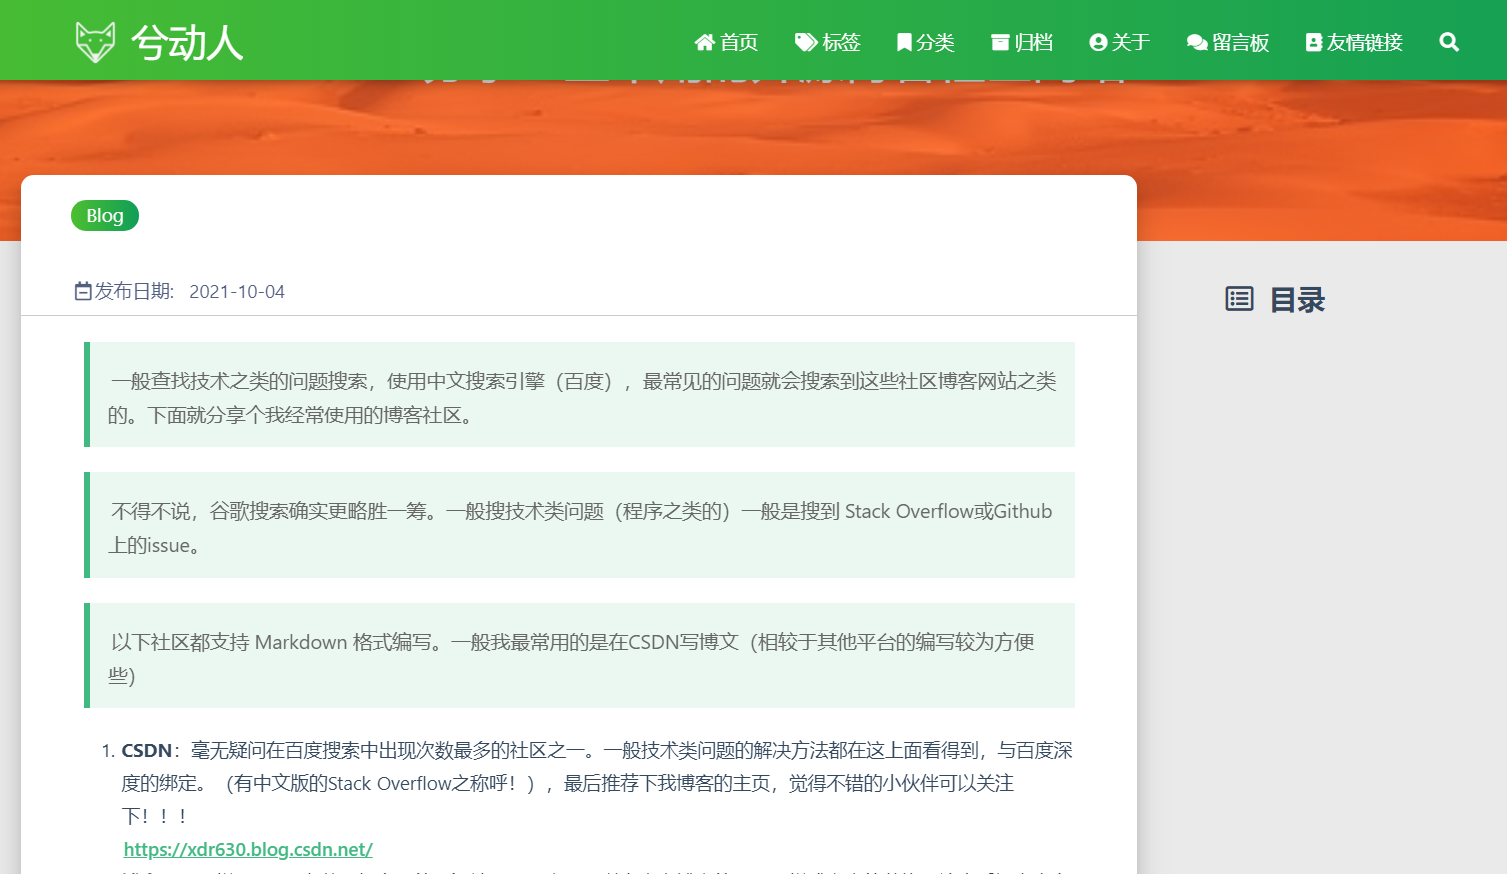Click the address book icon beside 友情链接
Screen dimensions: 1507x874
click(x=1314, y=42)
